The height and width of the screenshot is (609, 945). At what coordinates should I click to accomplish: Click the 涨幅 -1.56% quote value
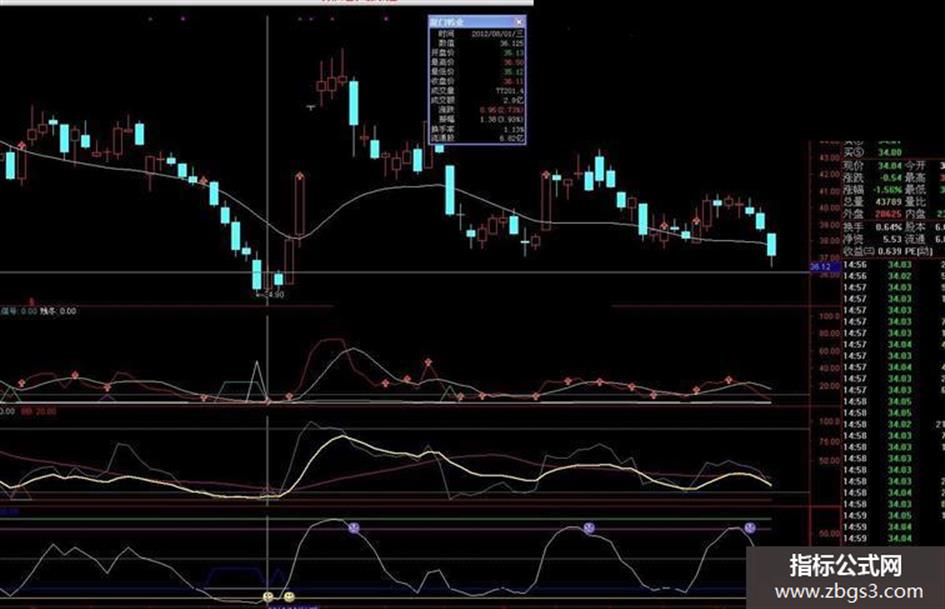coord(887,189)
